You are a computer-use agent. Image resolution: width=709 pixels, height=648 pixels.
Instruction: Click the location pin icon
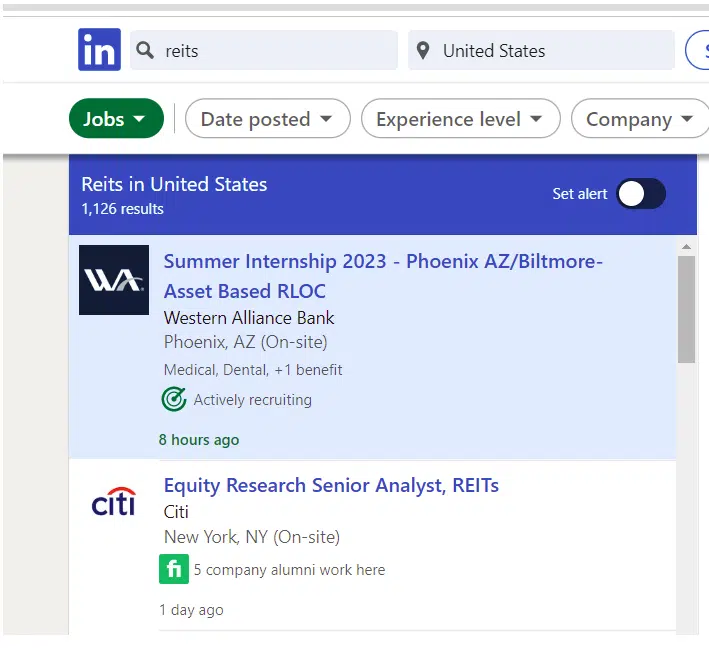pyautogui.click(x=423, y=51)
